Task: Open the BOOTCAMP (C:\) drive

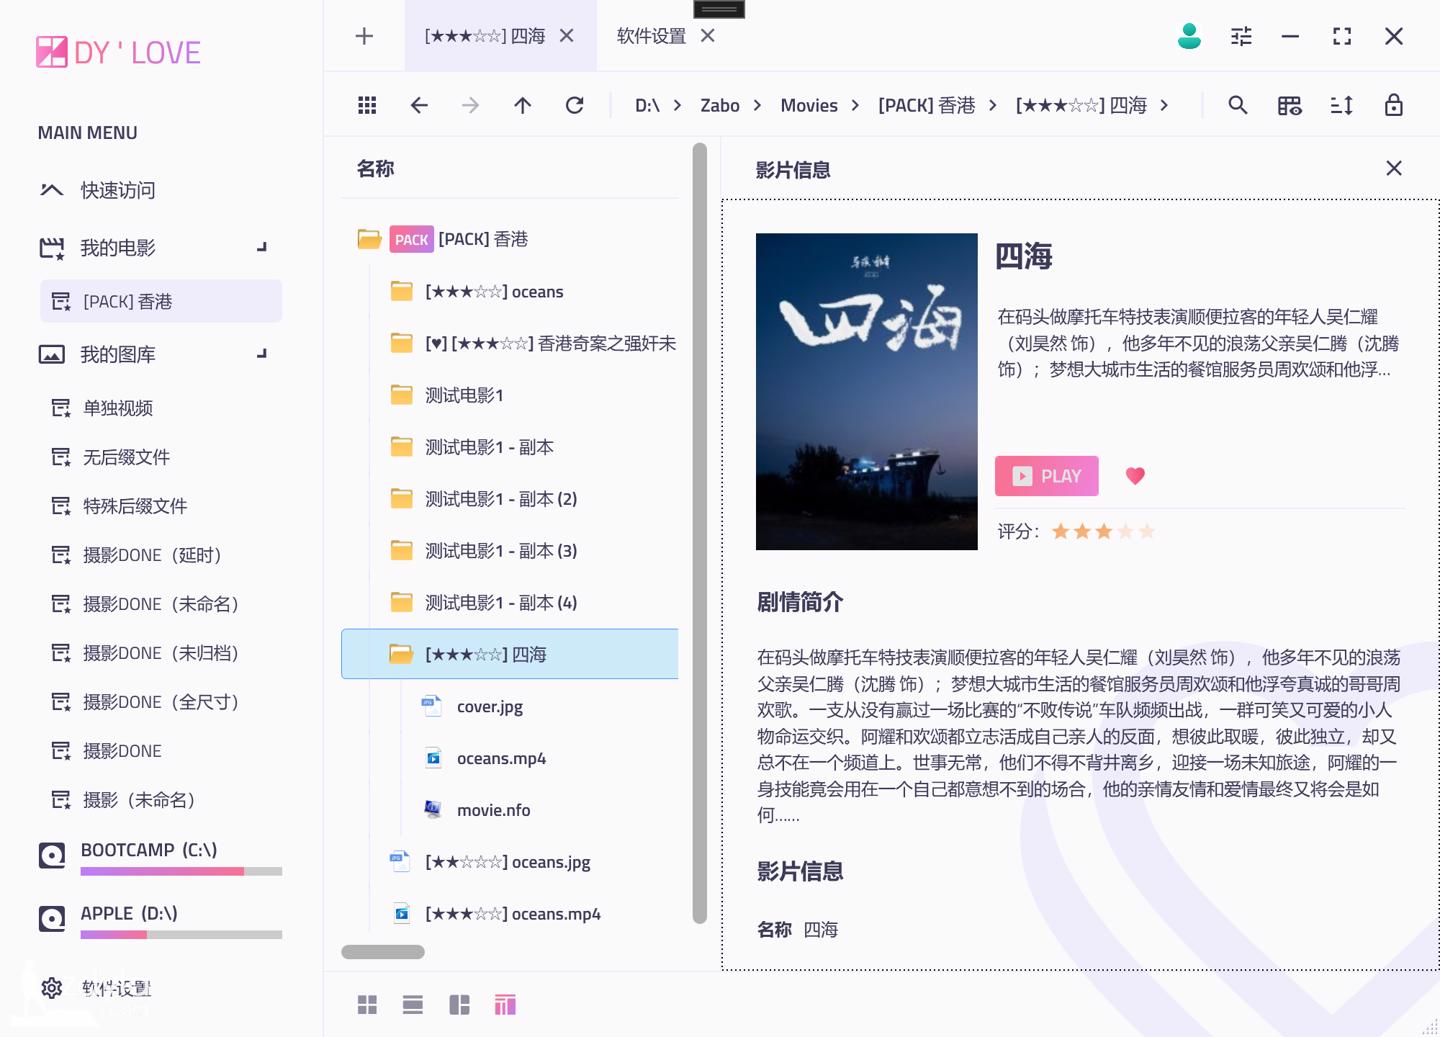Action: [x=160, y=857]
